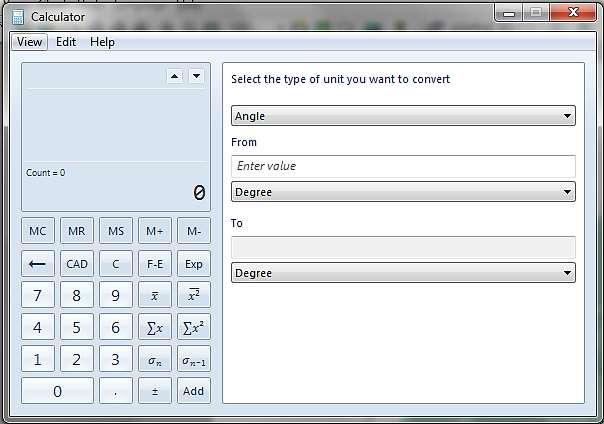The image size is (604, 424).
Task: Click the mean of squares button
Action: pos(194,295)
